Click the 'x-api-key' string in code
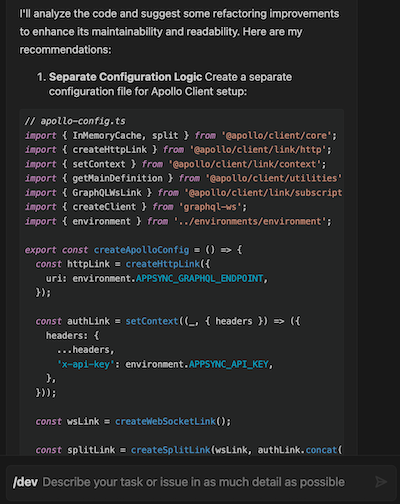This screenshot has height=504, width=400. [86, 364]
